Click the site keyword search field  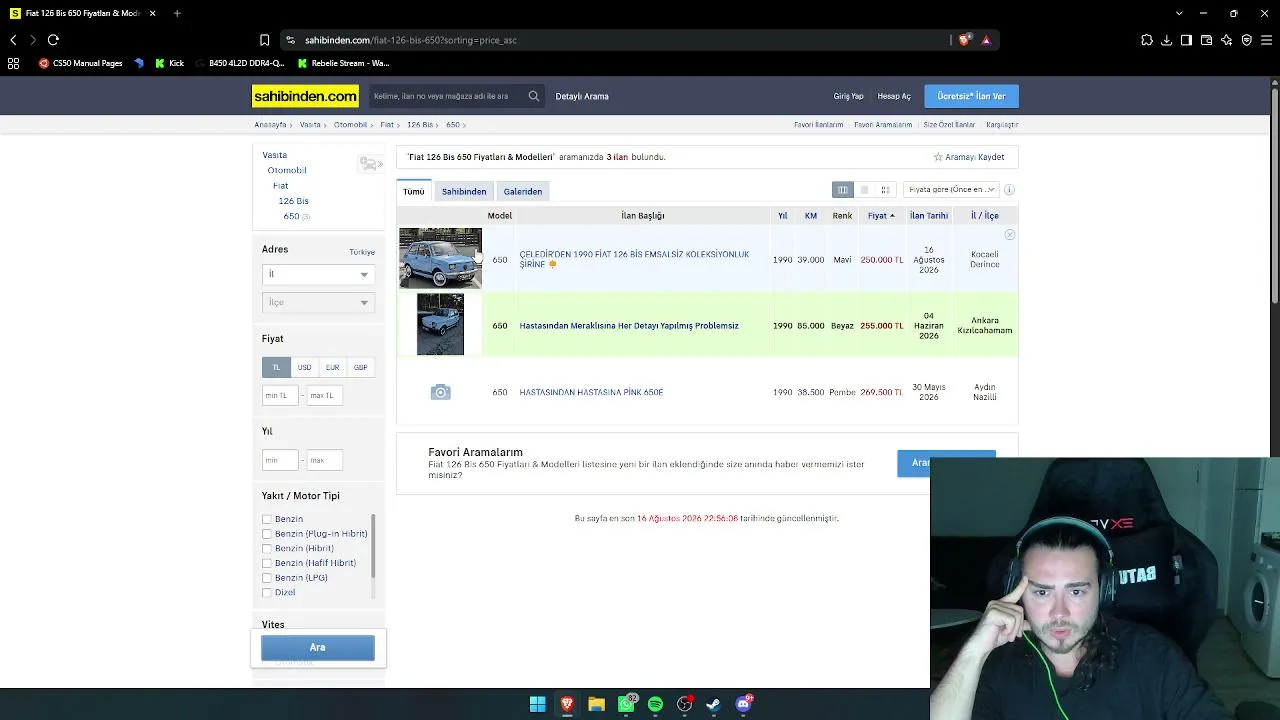click(x=446, y=96)
